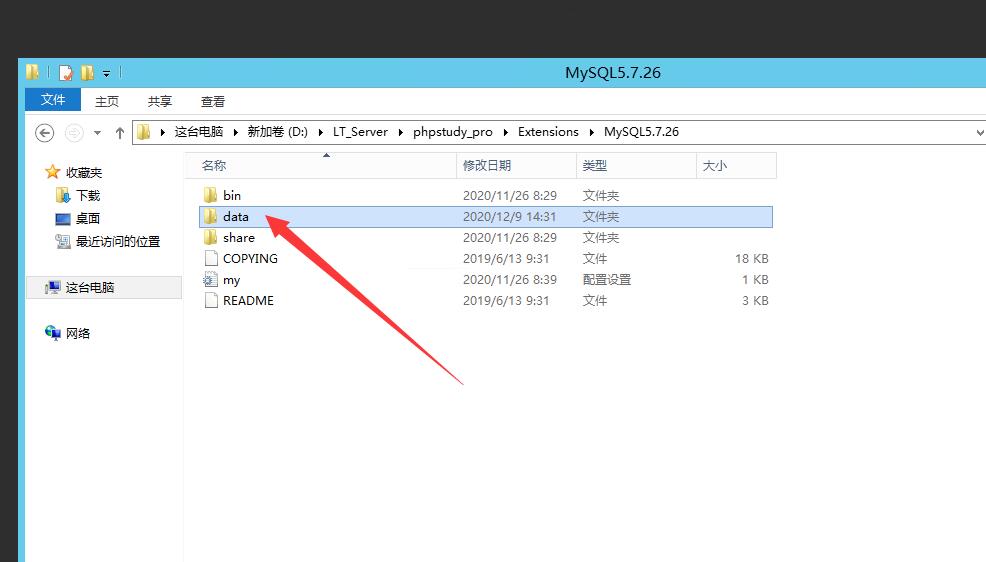Open recent locations dropdown arrow
This screenshot has width=986, height=562.
(x=97, y=133)
